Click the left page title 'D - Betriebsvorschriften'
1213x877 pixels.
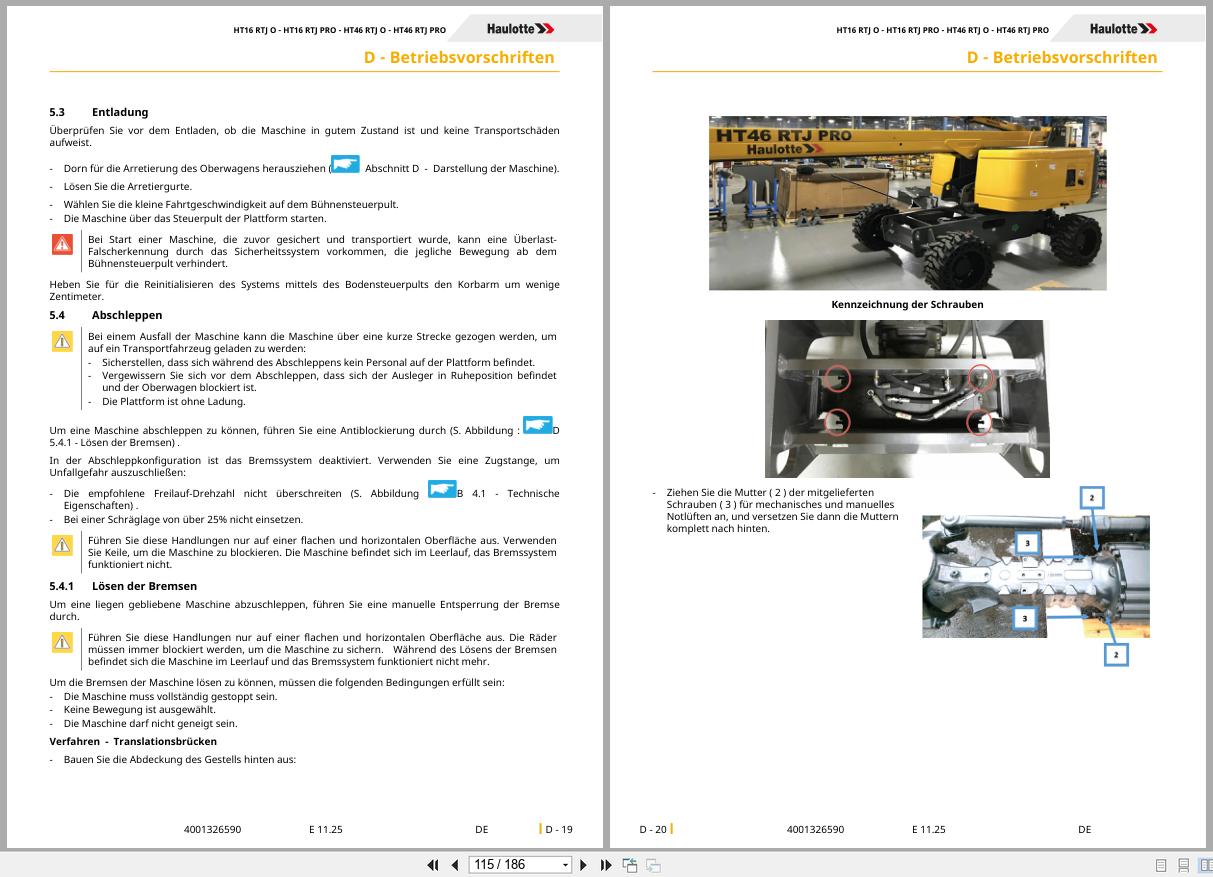459,57
